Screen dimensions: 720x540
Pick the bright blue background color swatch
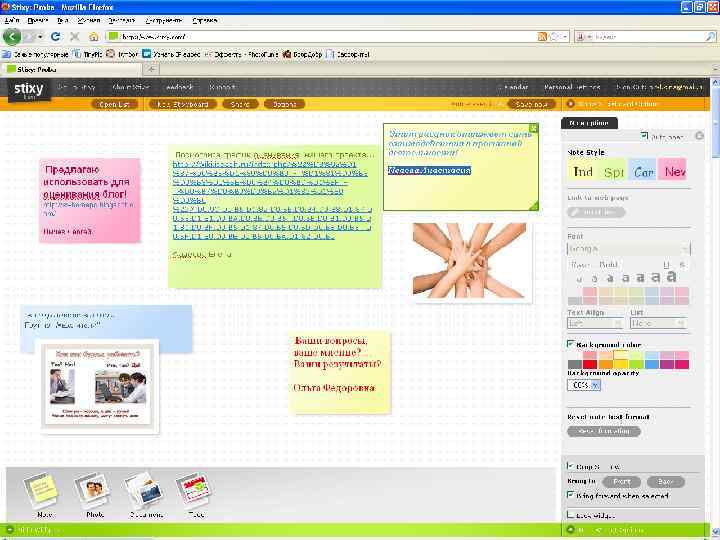(652, 365)
